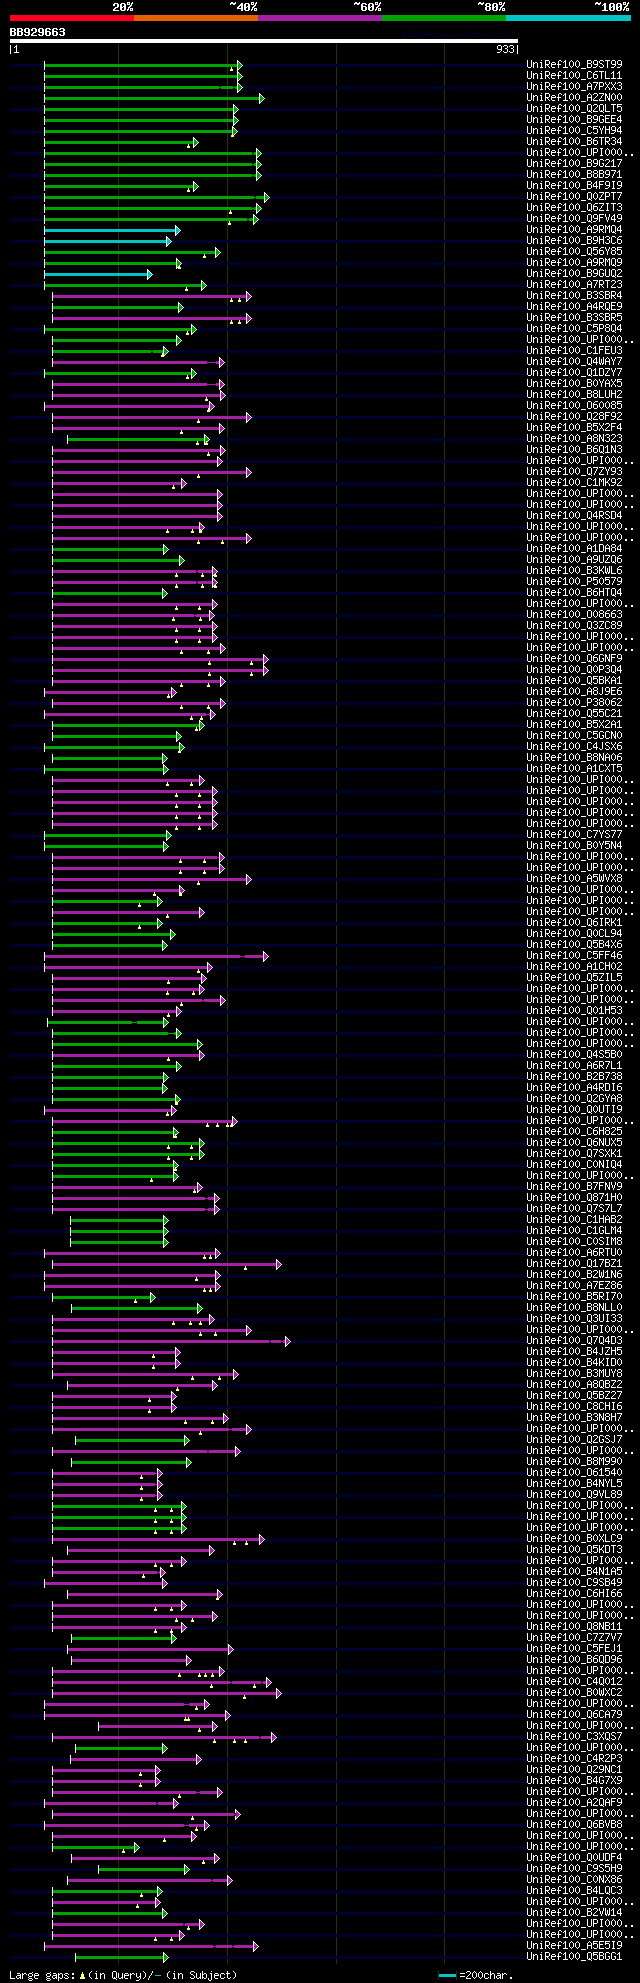Select the UniRef100_Q9FV49 label
The width and height of the screenshot is (640, 1983).
[x=574, y=219]
